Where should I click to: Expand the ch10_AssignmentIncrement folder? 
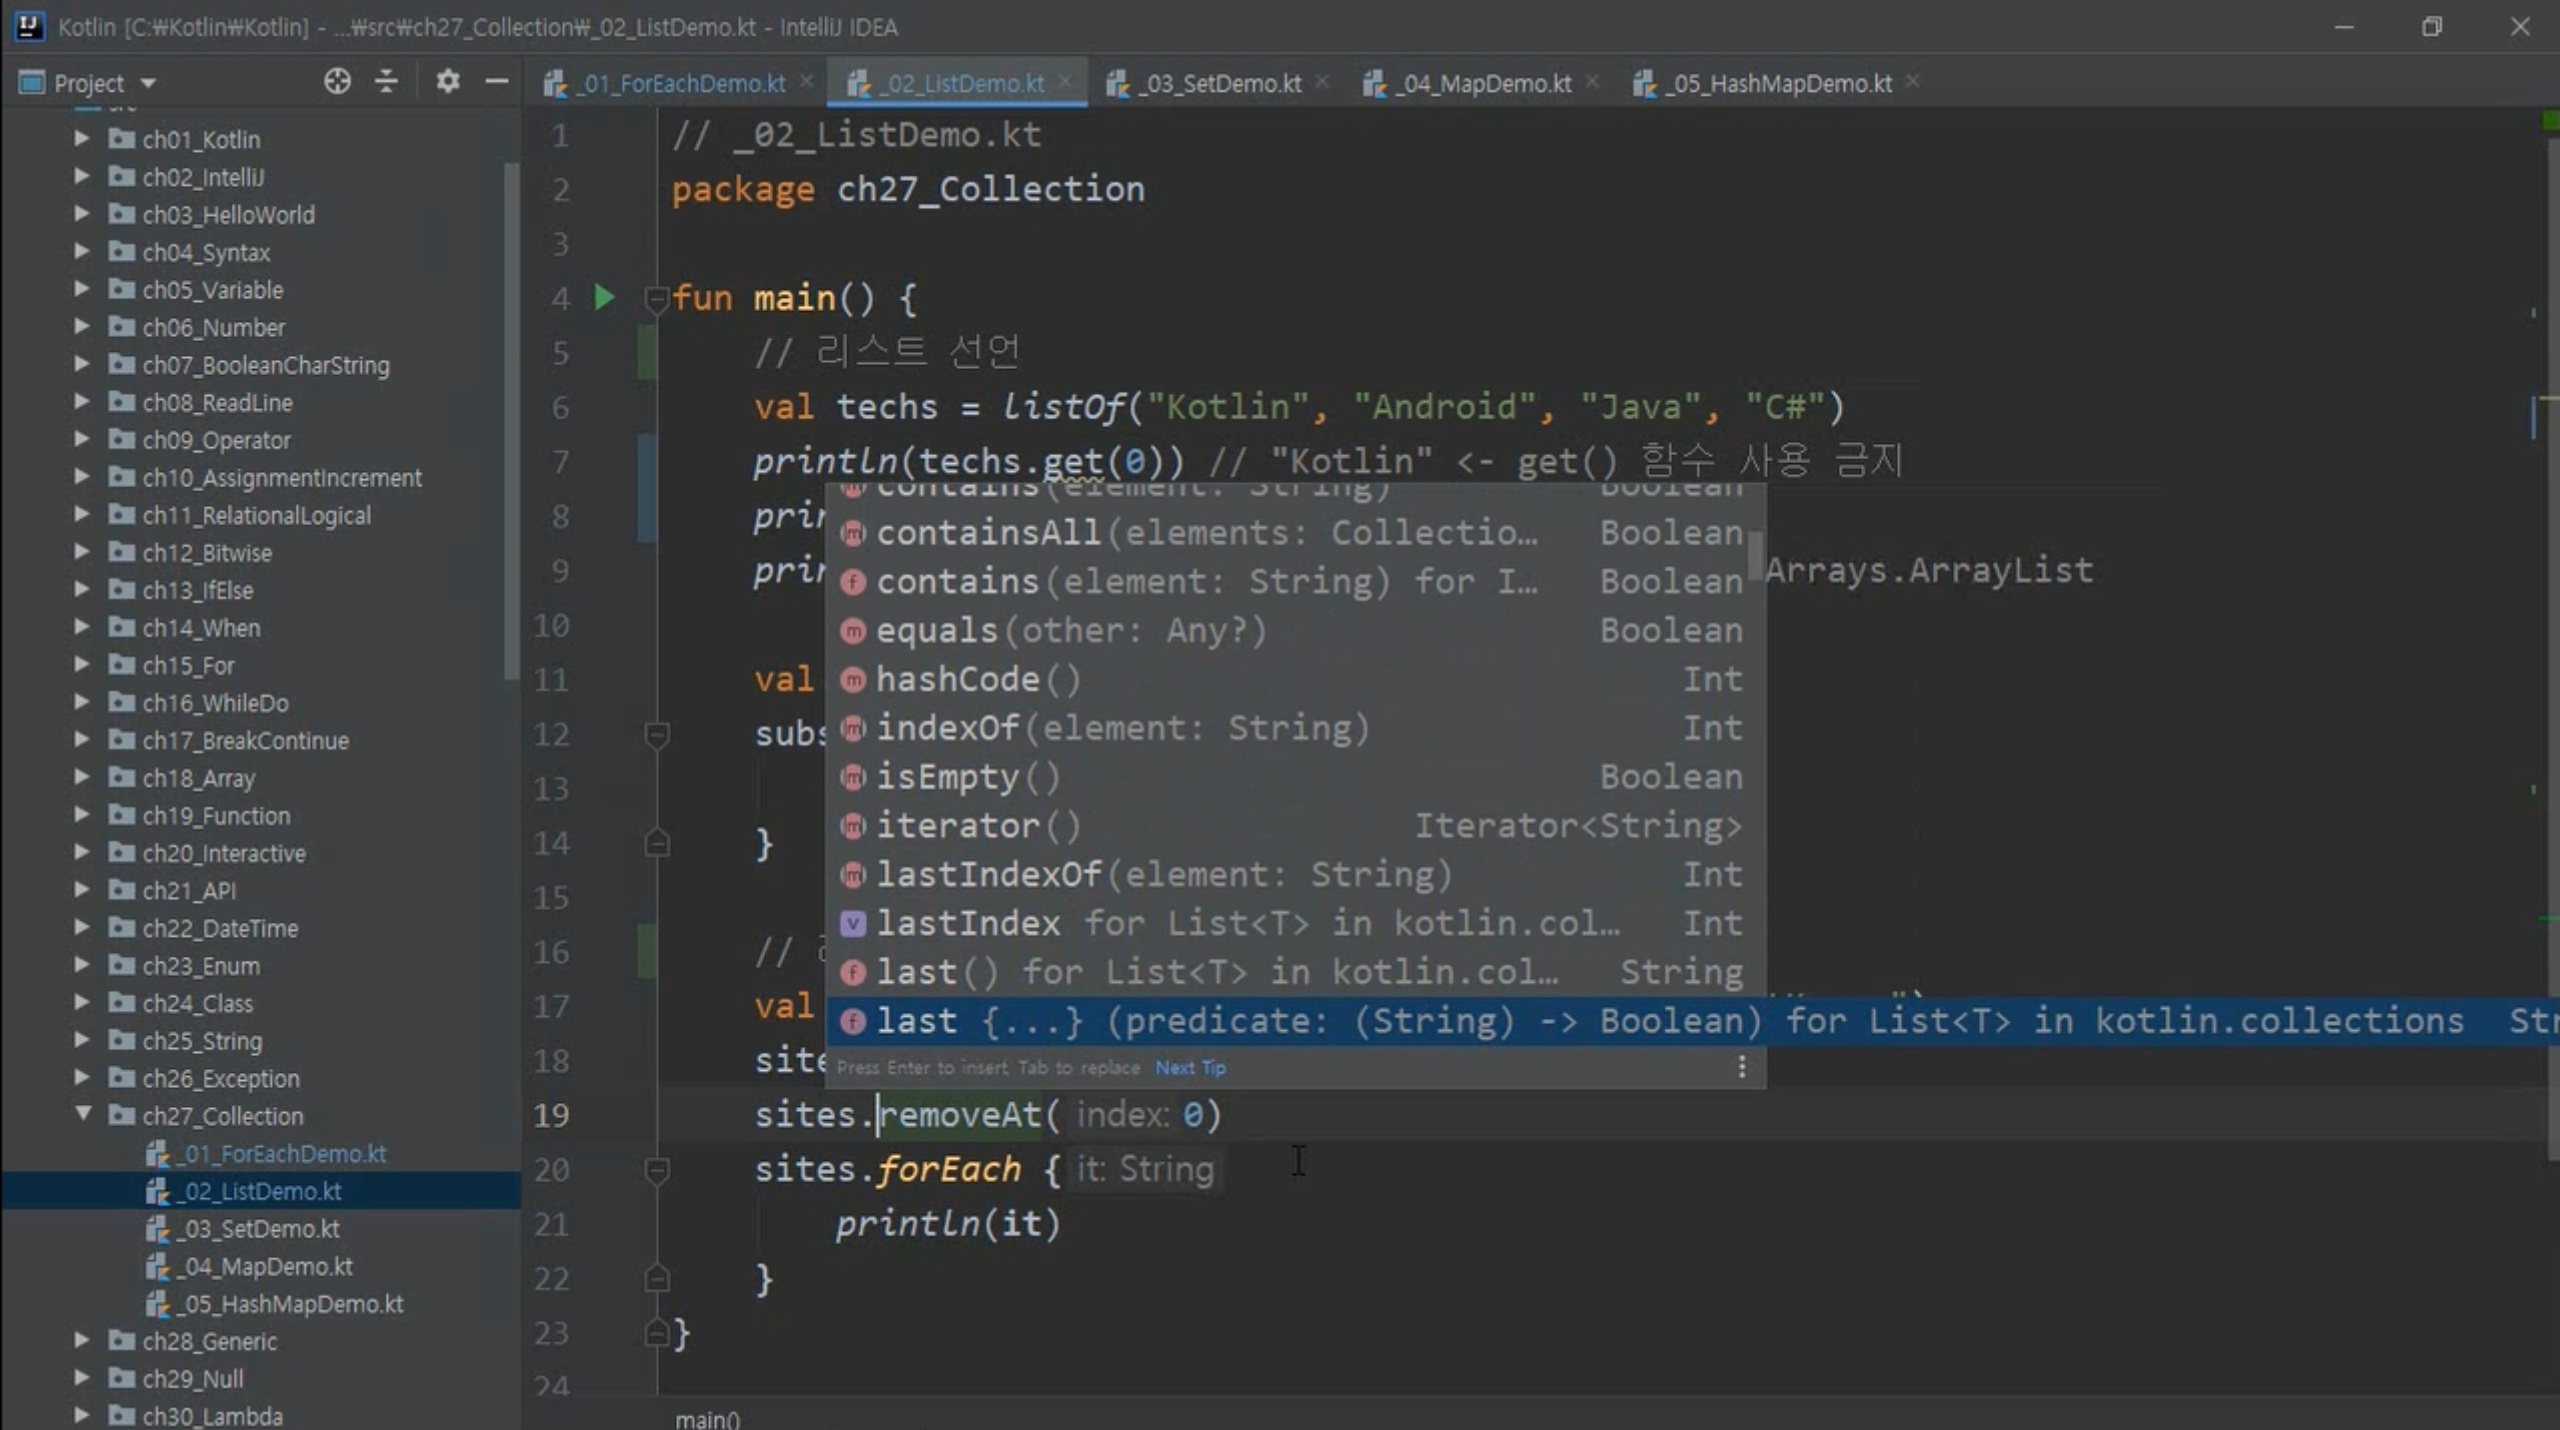point(82,477)
